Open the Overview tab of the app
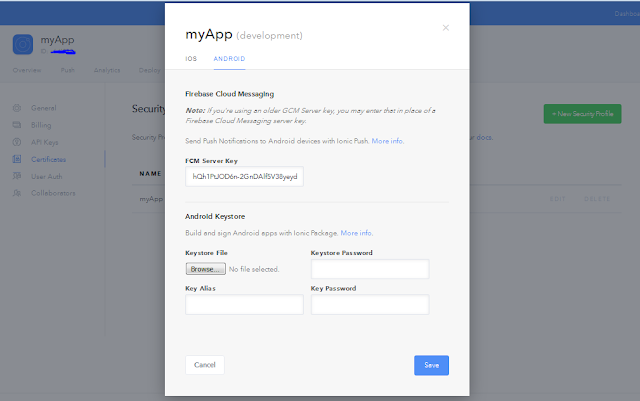The width and height of the screenshot is (640, 401). tap(27, 70)
